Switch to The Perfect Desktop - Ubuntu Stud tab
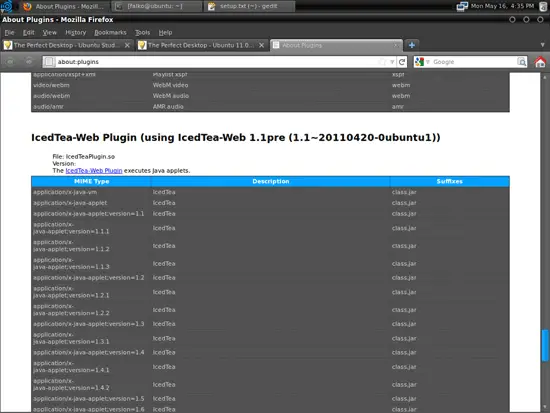 pyautogui.click(x=67, y=45)
